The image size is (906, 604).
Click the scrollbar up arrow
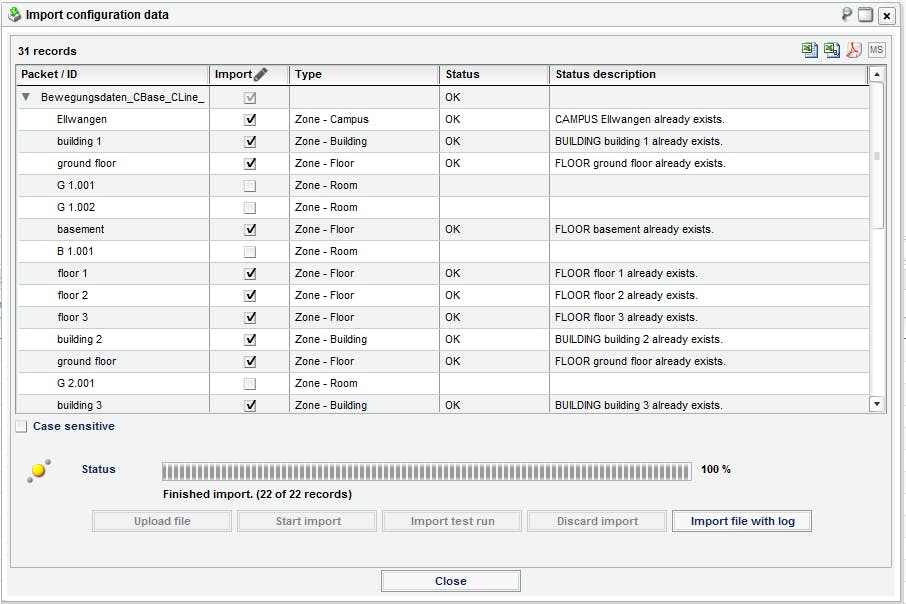(877, 73)
